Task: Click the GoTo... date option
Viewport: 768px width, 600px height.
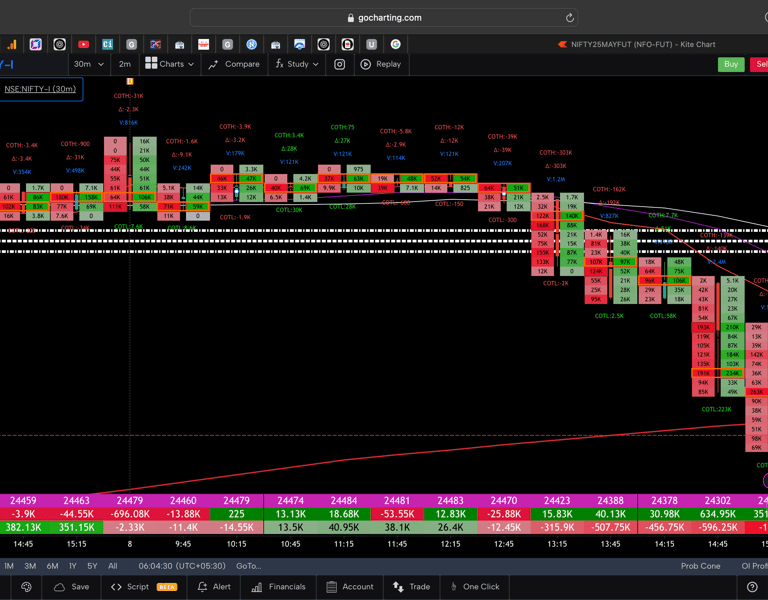Action: pos(249,566)
